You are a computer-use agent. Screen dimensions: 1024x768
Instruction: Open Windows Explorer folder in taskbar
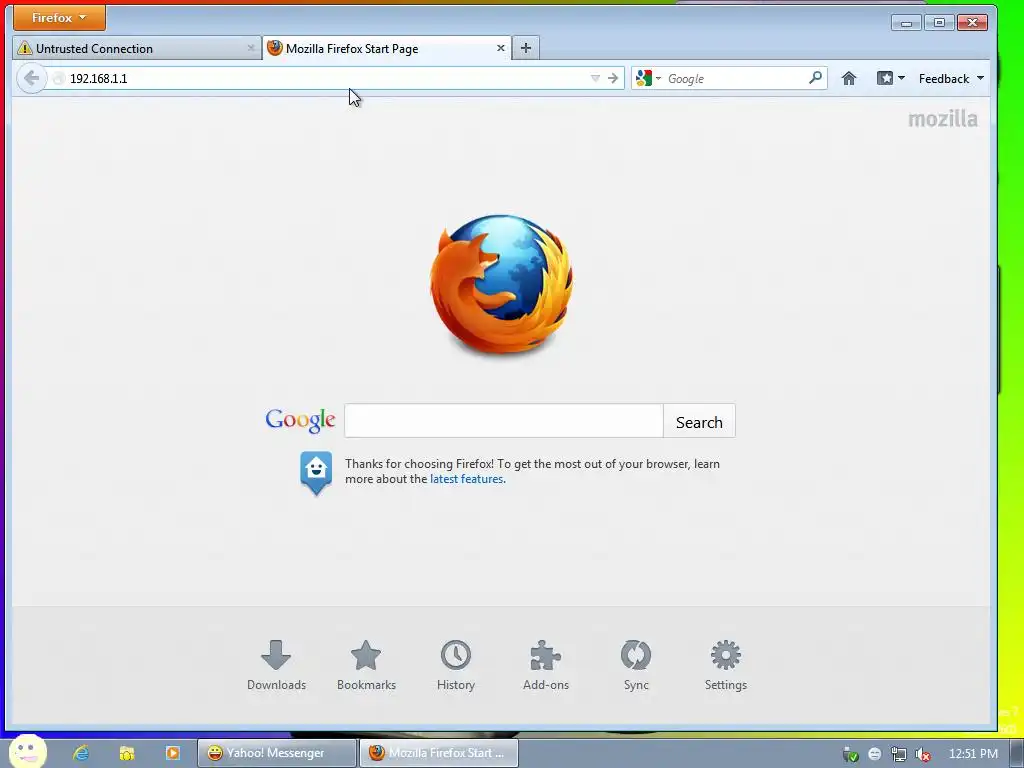pos(127,753)
